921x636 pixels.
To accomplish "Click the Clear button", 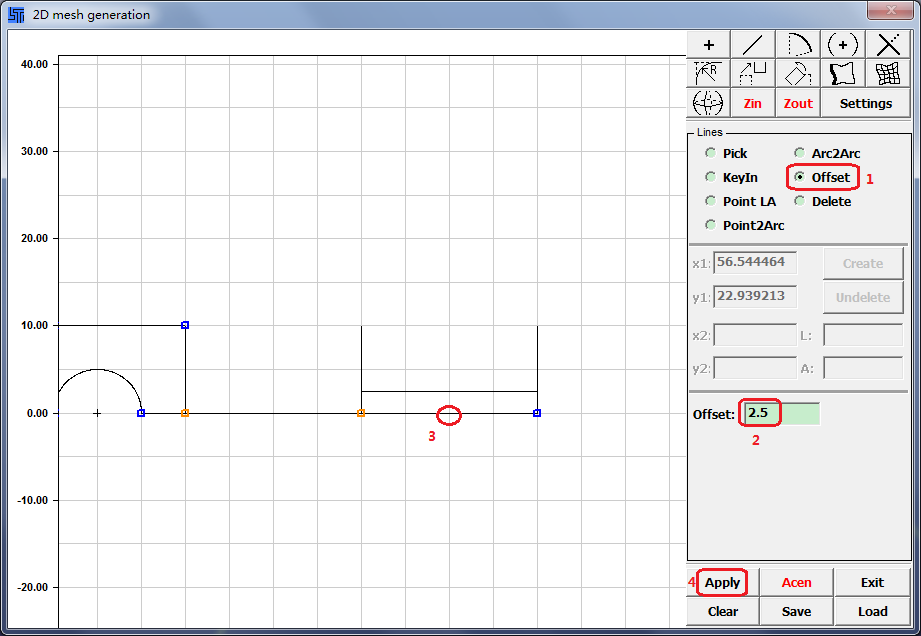I will click(x=722, y=611).
